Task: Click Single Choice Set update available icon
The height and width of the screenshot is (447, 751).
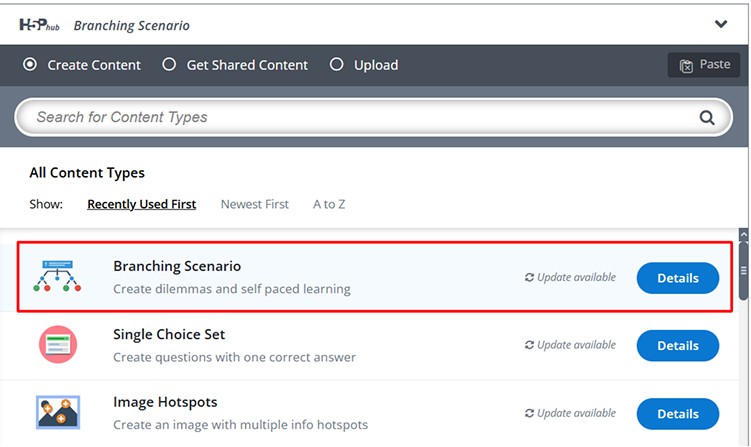Action: tap(529, 345)
